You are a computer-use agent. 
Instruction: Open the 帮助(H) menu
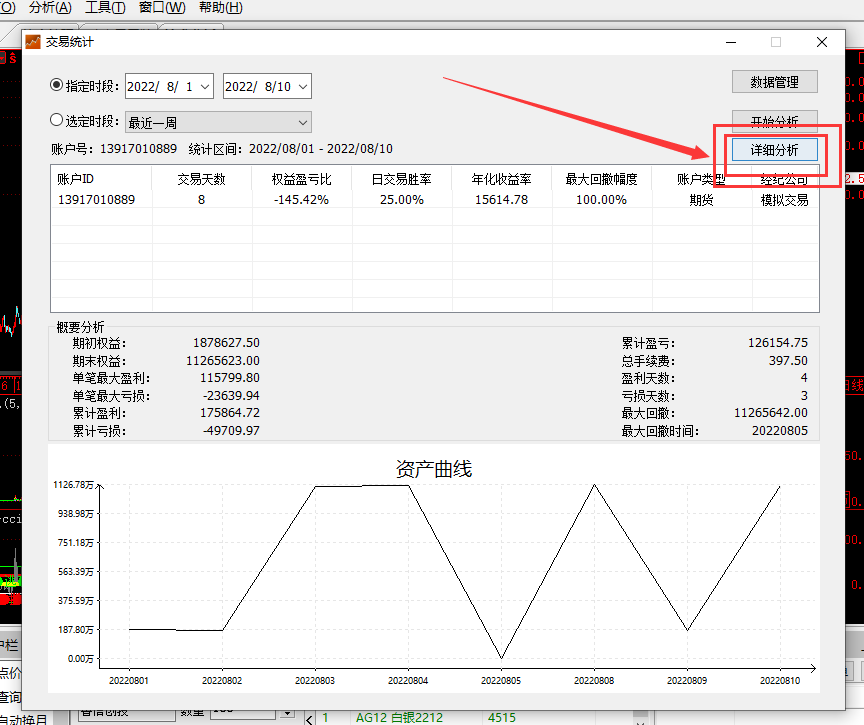[x=220, y=8]
